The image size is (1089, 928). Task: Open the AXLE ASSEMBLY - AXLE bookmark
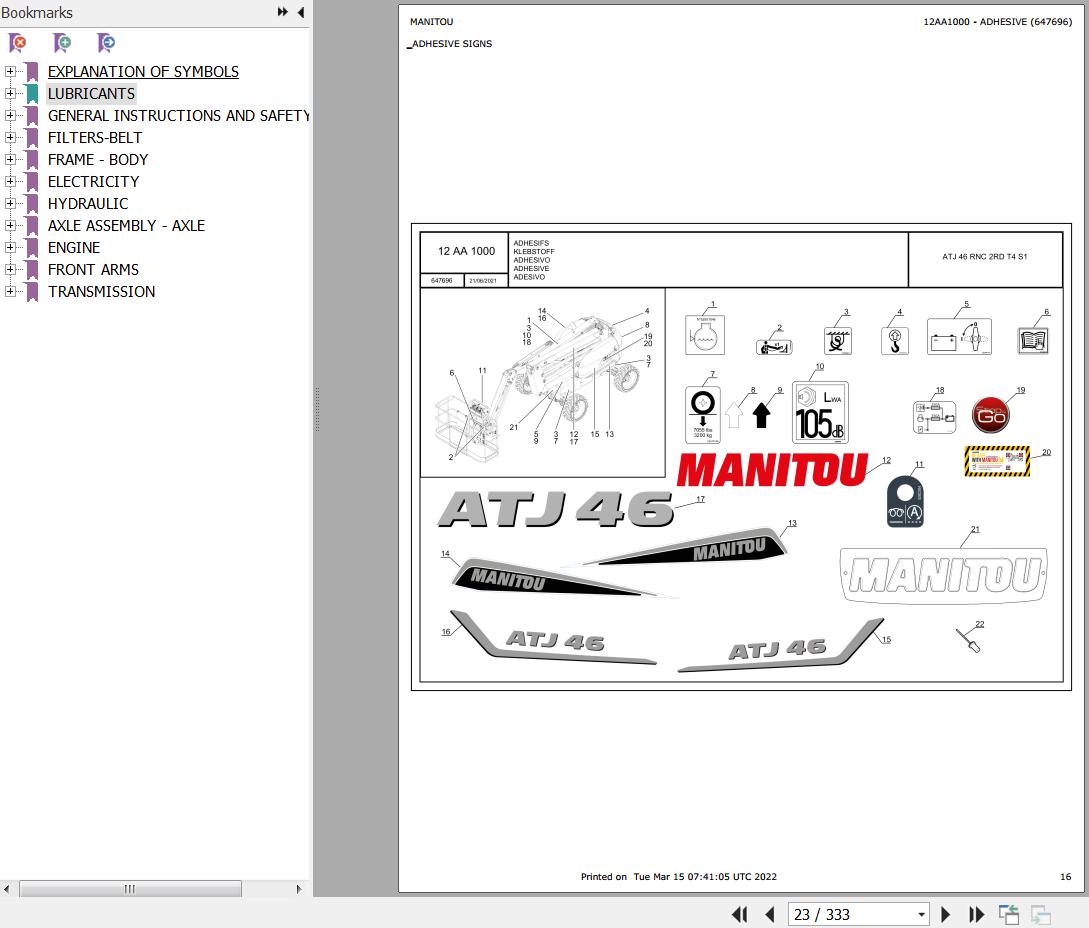pyautogui.click(x=126, y=226)
